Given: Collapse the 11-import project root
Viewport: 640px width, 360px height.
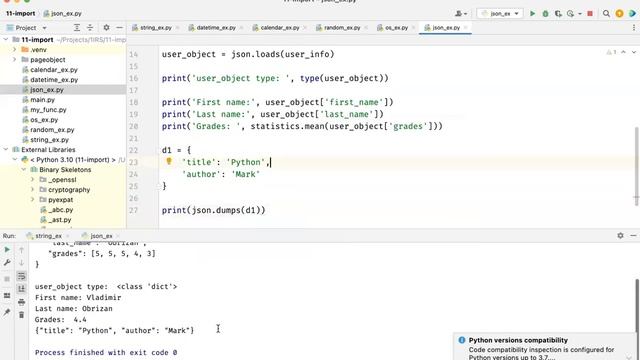Looking at the screenshot, I should 6,40.
